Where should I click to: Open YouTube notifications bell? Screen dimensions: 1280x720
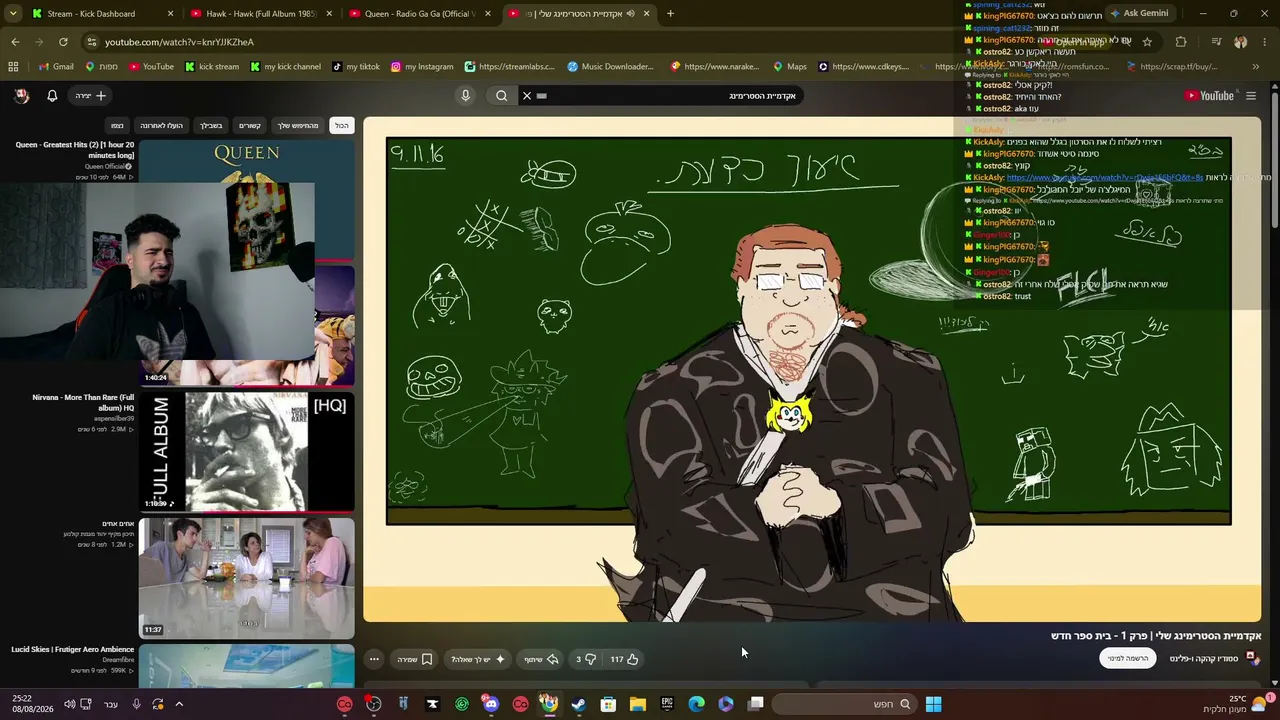point(52,96)
